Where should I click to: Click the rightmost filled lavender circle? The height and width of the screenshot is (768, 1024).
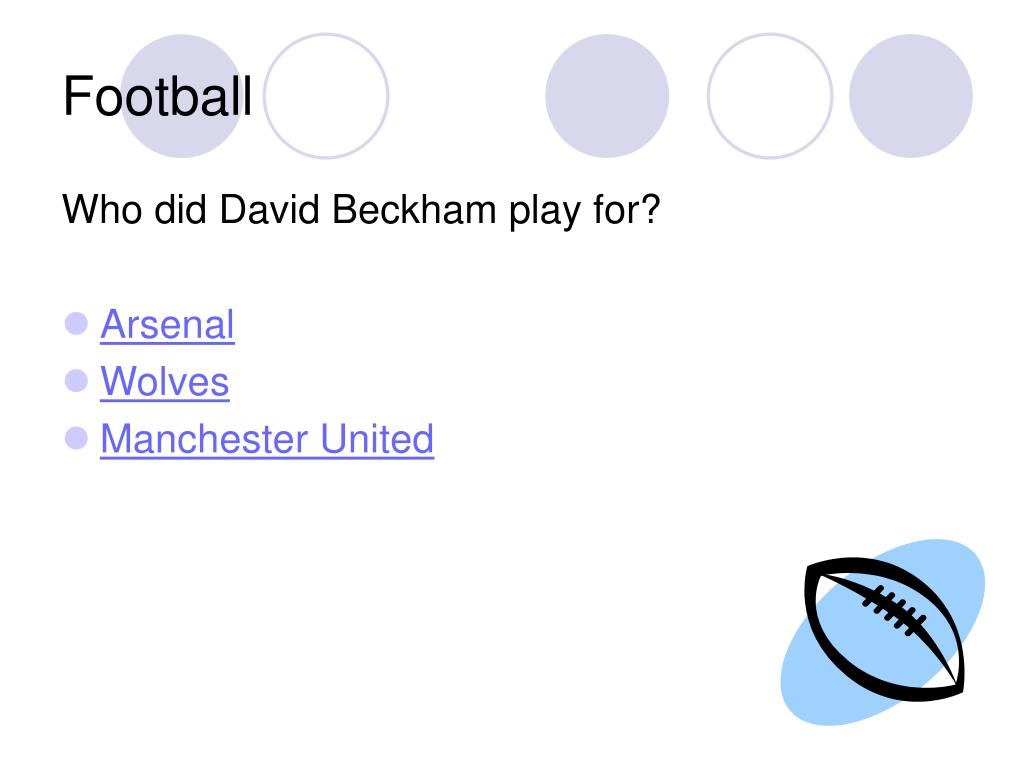[x=910, y=96]
